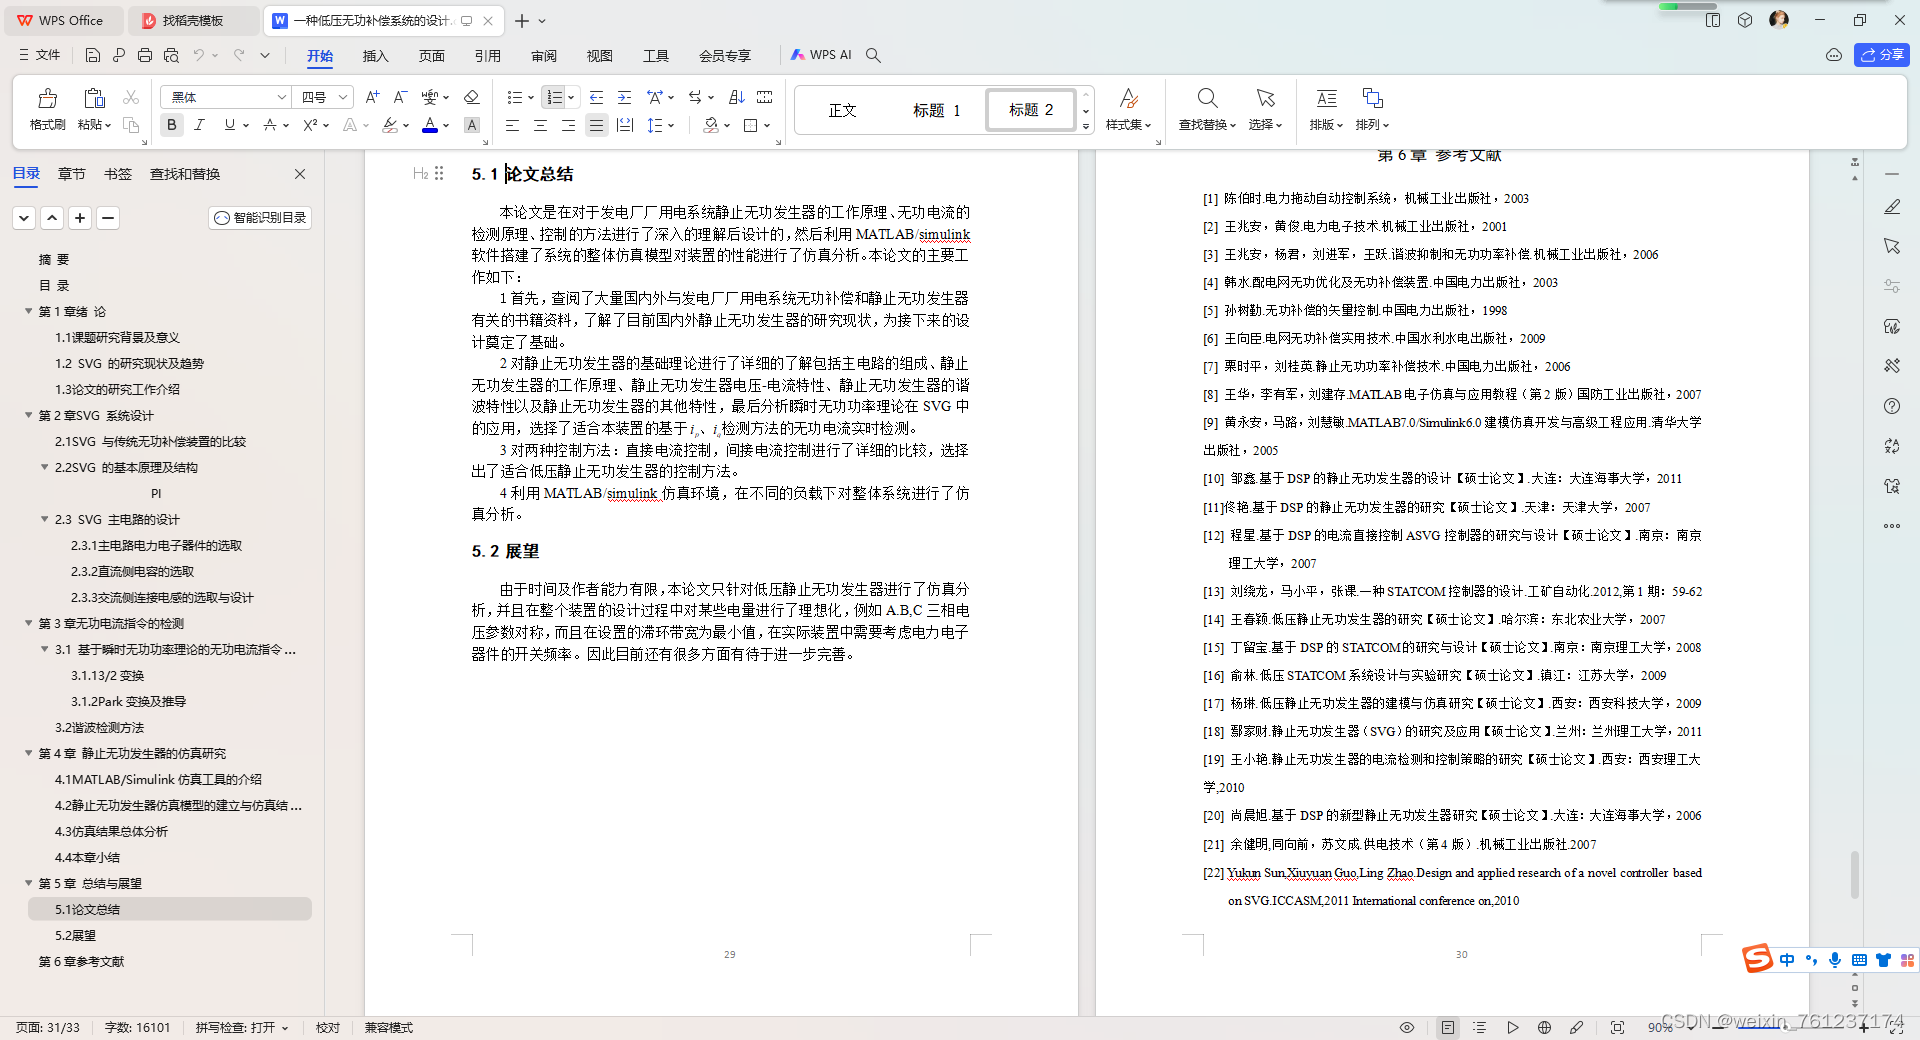
Task: Toggle underline formatting
Action: [x=230, y=125]
